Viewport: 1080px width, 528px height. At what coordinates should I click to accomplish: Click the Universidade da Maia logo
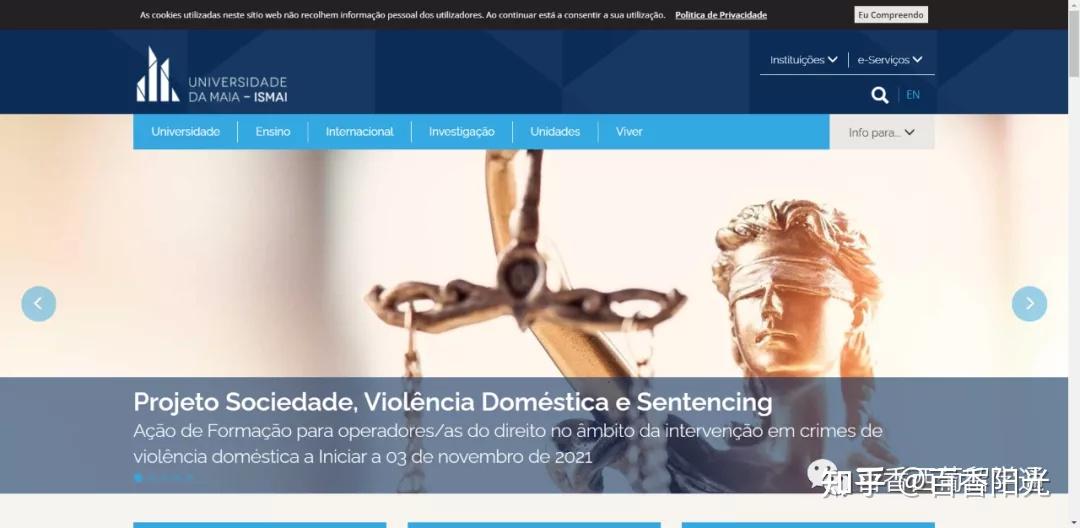[x=212, y=74]
